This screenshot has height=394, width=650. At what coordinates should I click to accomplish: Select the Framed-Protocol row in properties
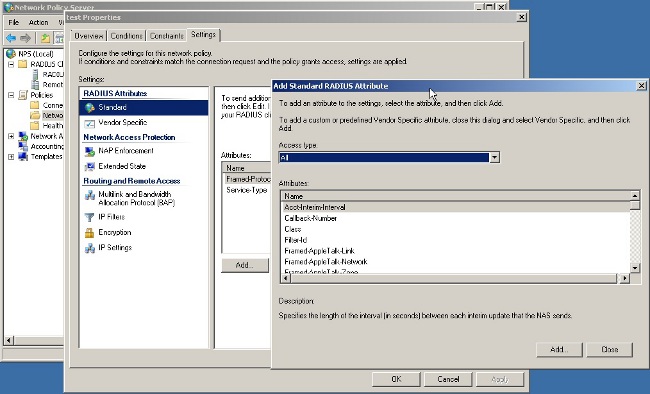(247, 179)
